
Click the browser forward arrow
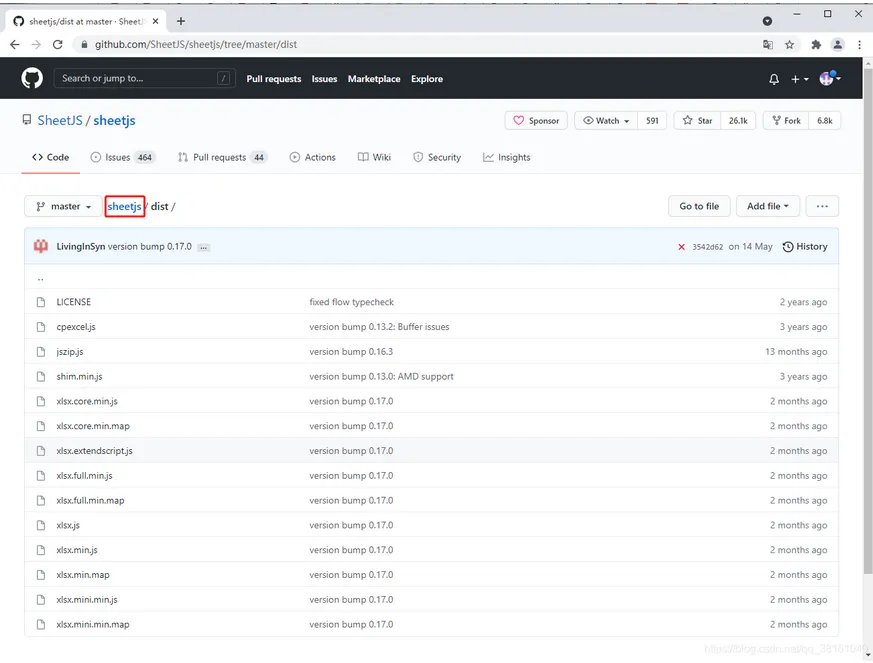36,45
